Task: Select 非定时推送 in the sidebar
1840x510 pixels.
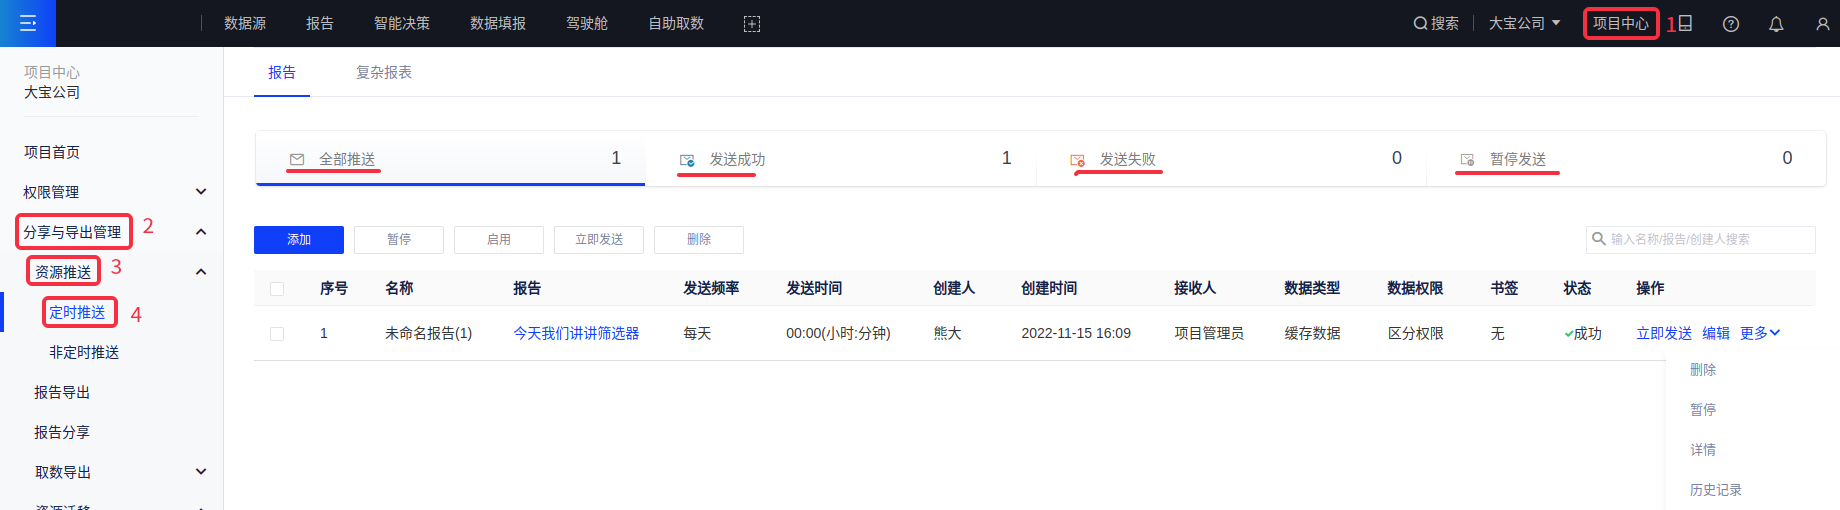Action: pyautogui.click(x=84, y=353)
